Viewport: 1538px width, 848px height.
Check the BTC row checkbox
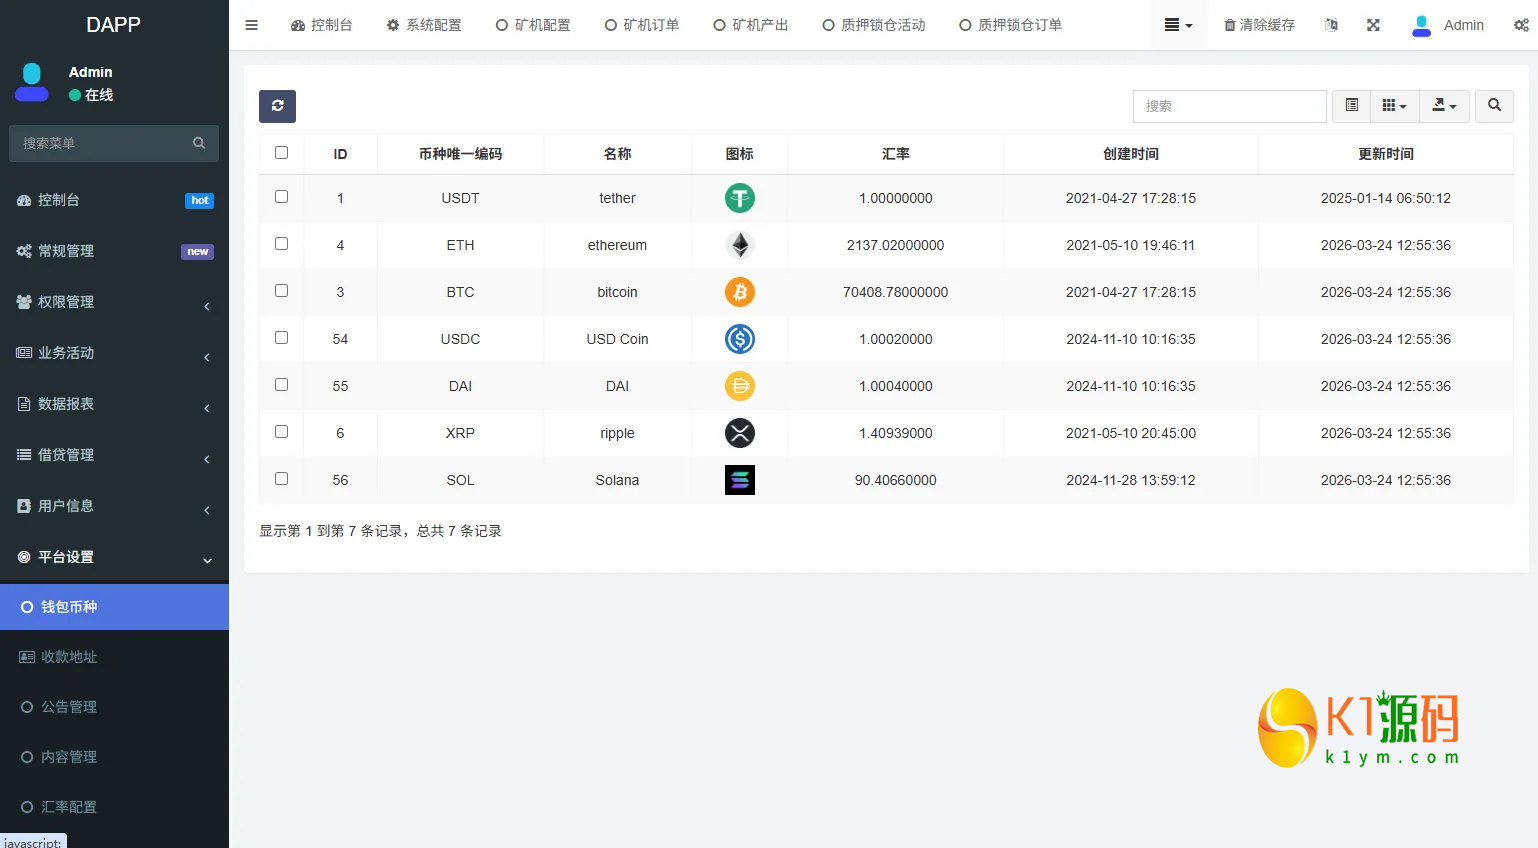(281, 291)
